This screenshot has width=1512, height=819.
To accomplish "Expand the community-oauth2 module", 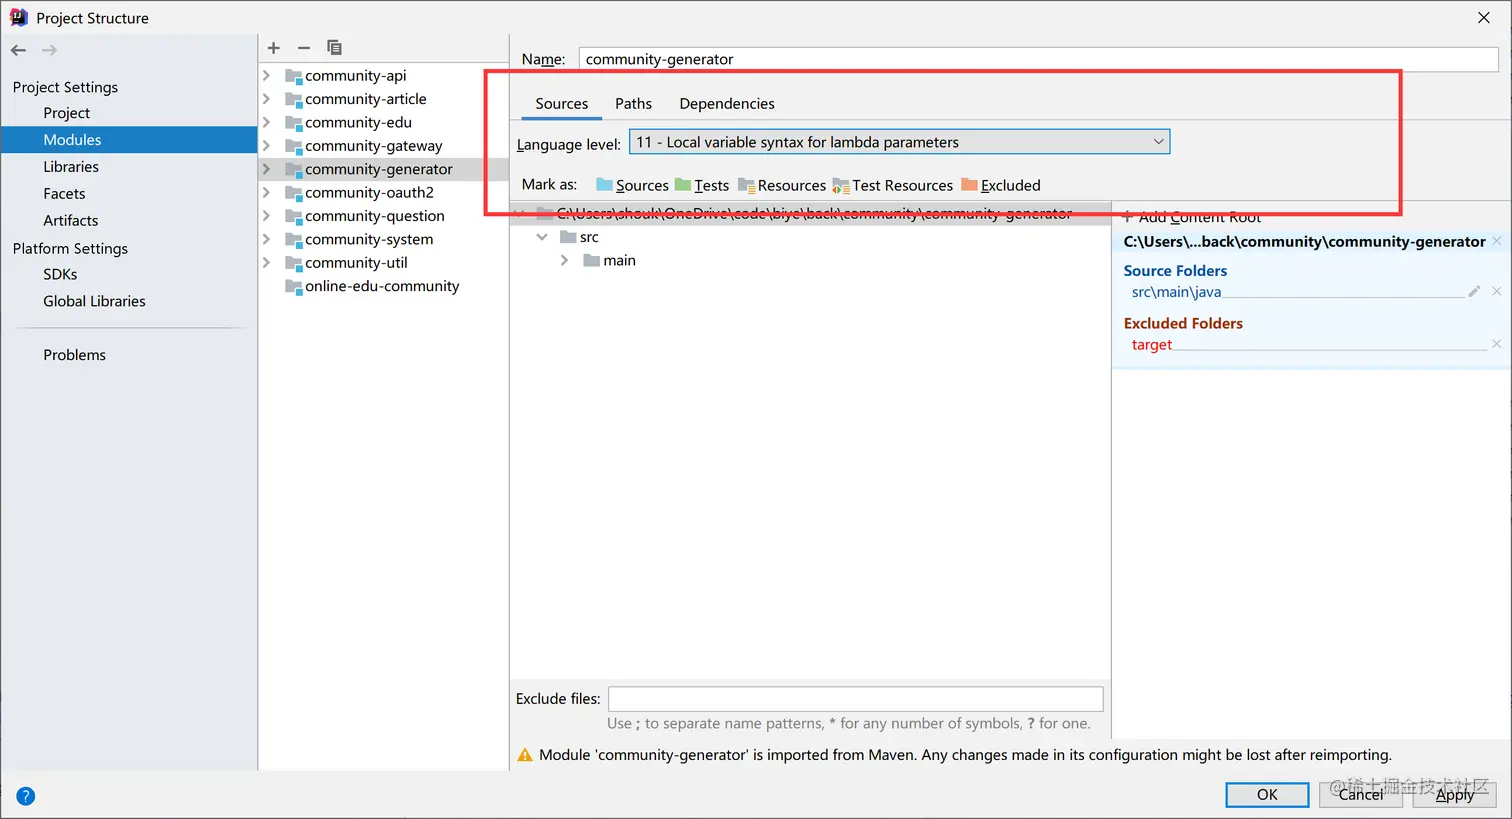I will (267, 192).
